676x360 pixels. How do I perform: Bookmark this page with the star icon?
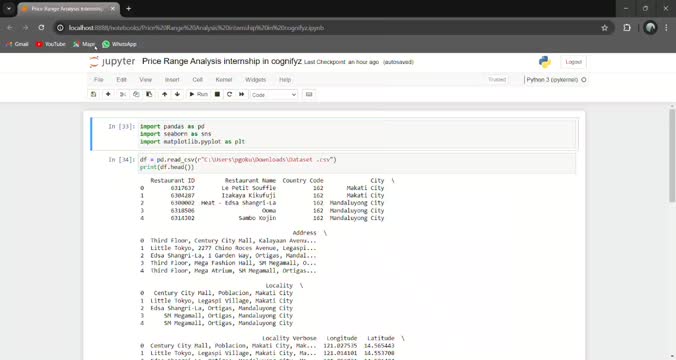(x=604, y=28)
